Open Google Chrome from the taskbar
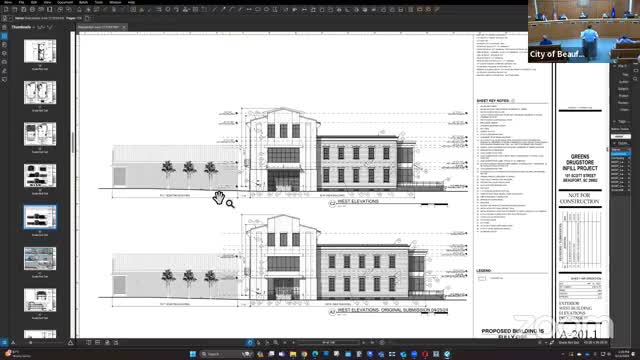The image size is (640, 360). point(304,354)
